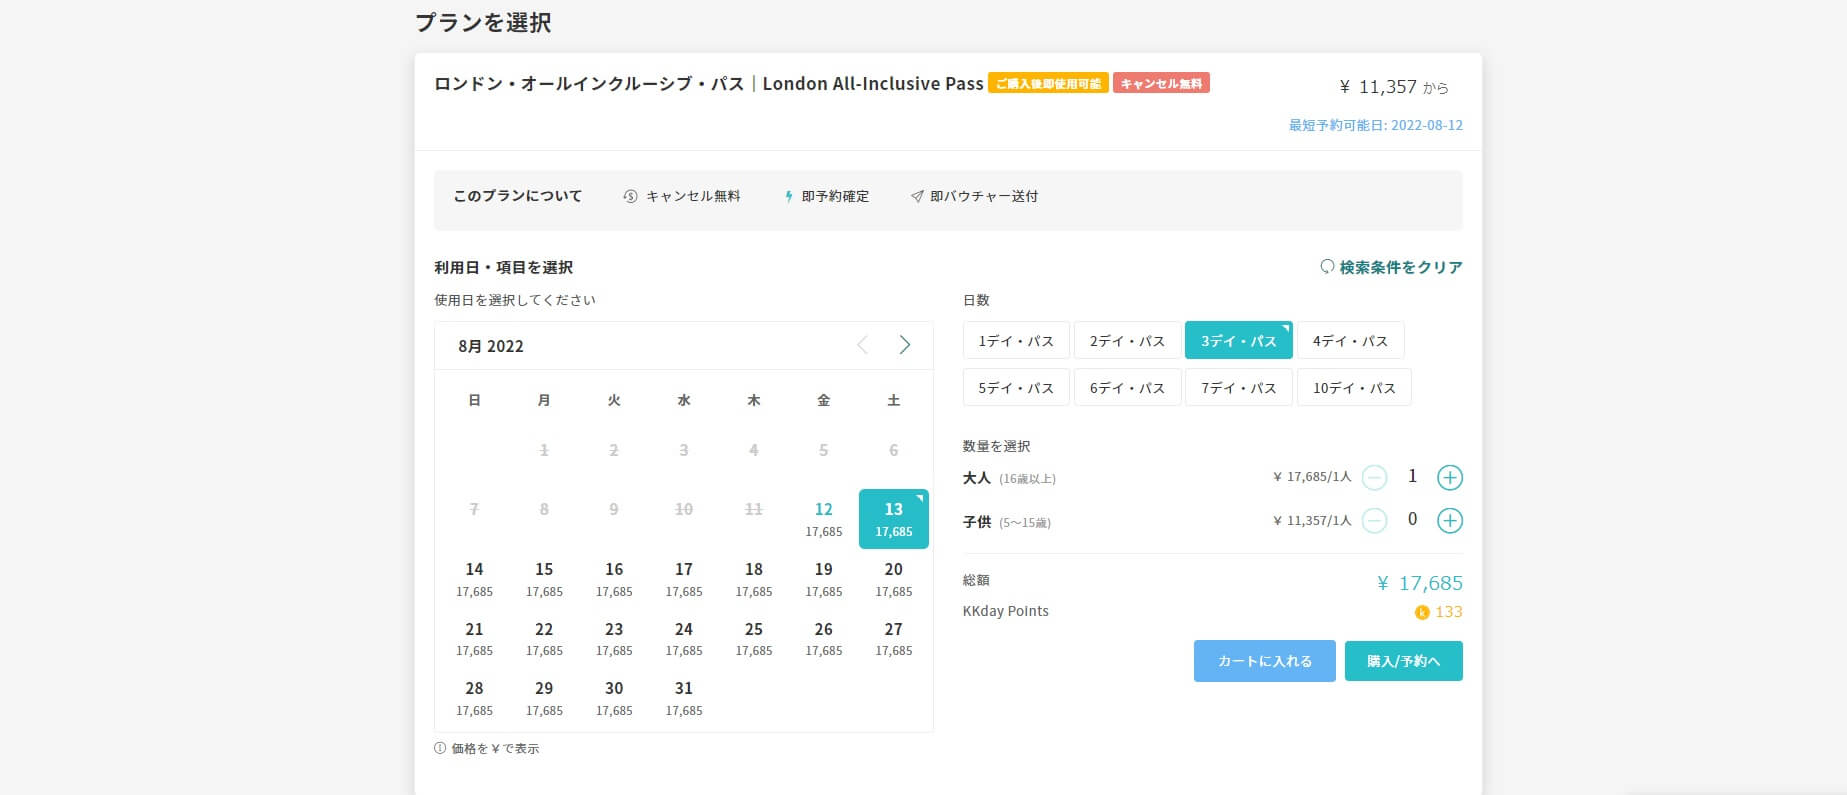
Task: Click the instant confirmation lightning icon
Action: pos(789,197)
